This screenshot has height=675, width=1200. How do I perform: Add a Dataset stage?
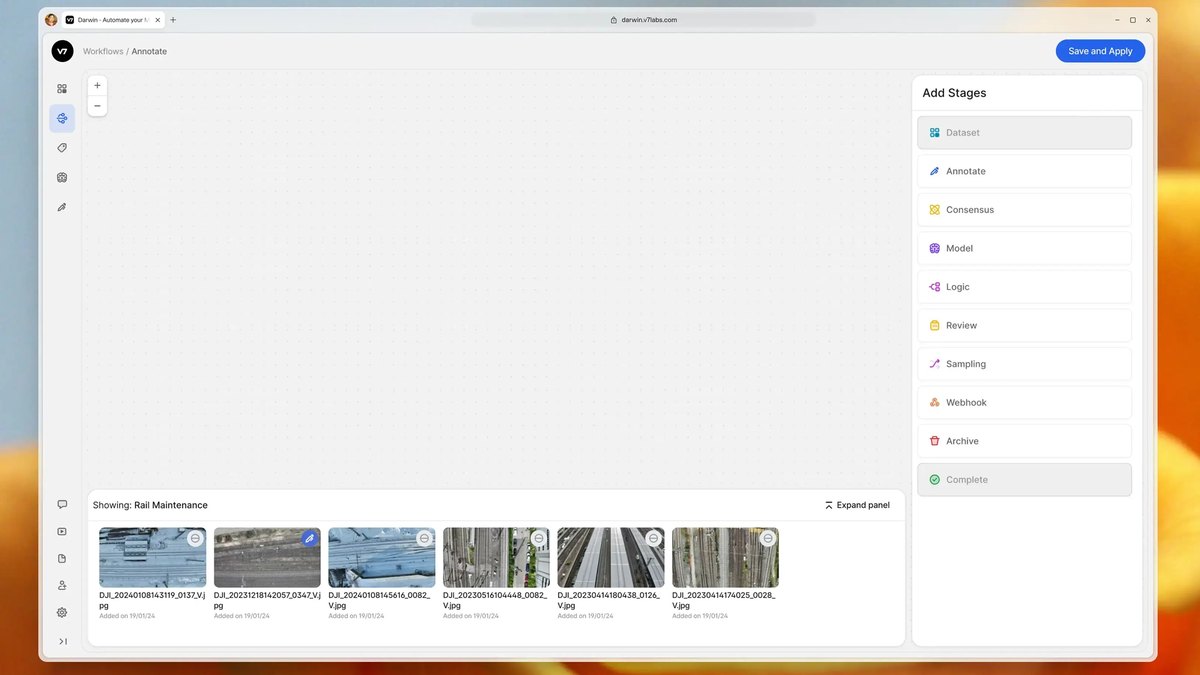(x=1024, y=133)
